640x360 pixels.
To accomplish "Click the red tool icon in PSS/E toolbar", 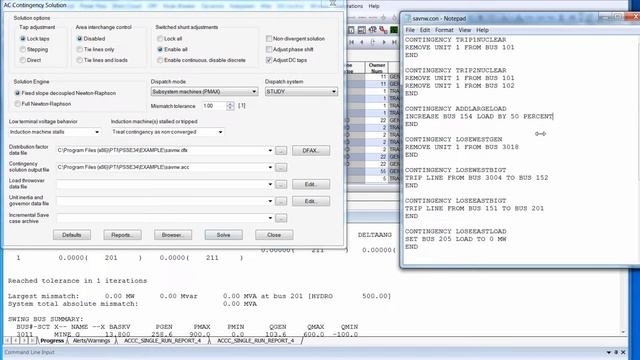I will pos(383,30).
